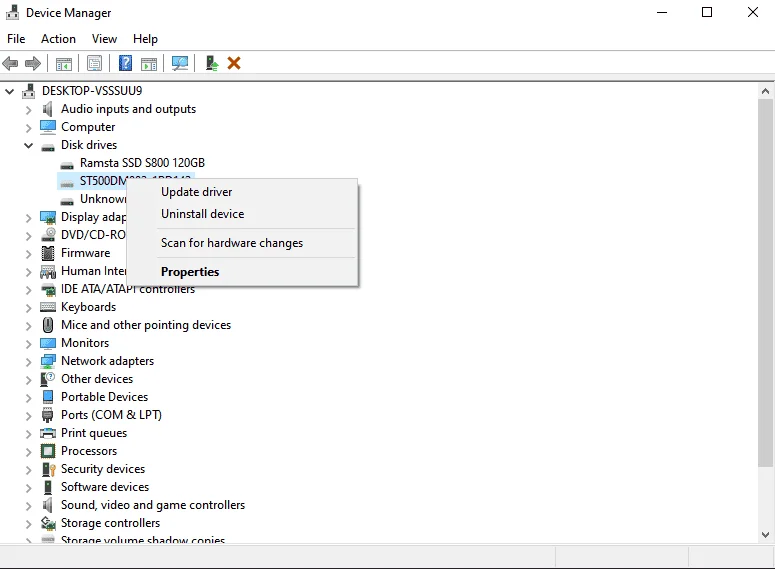Image resolution: width=775 pixels, height=569 pixels.
Task: Open the File menu
Action: pos(16,39)
